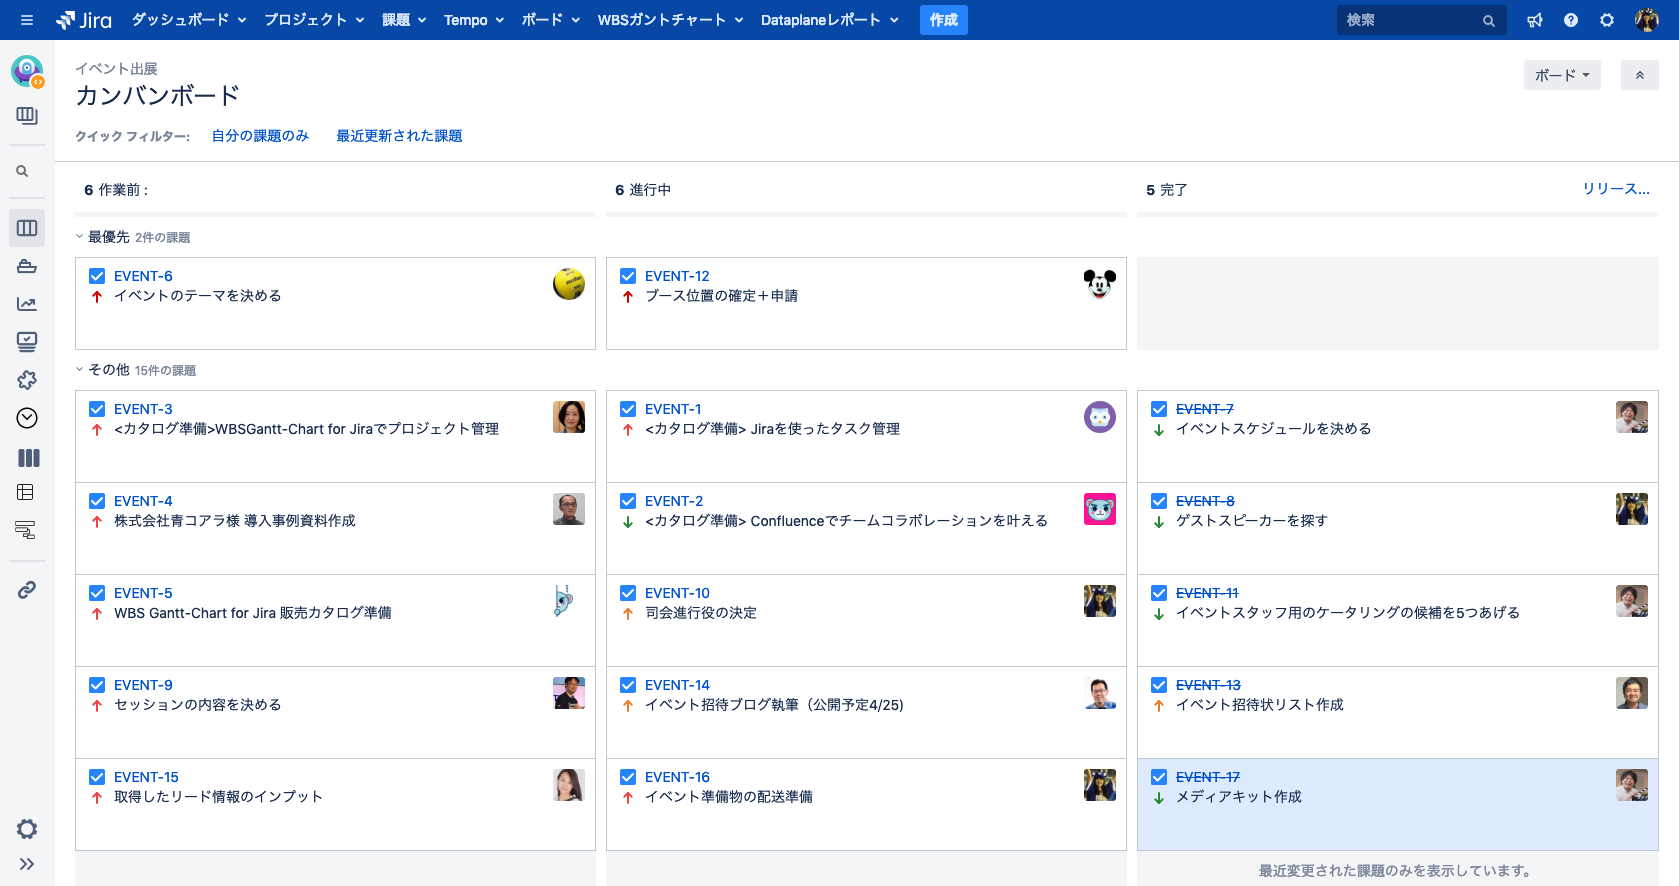Viewport: 1679px width, 886px height.
Task: Open the Components puzzle icon in sidebar
Action: coord(27,380)
